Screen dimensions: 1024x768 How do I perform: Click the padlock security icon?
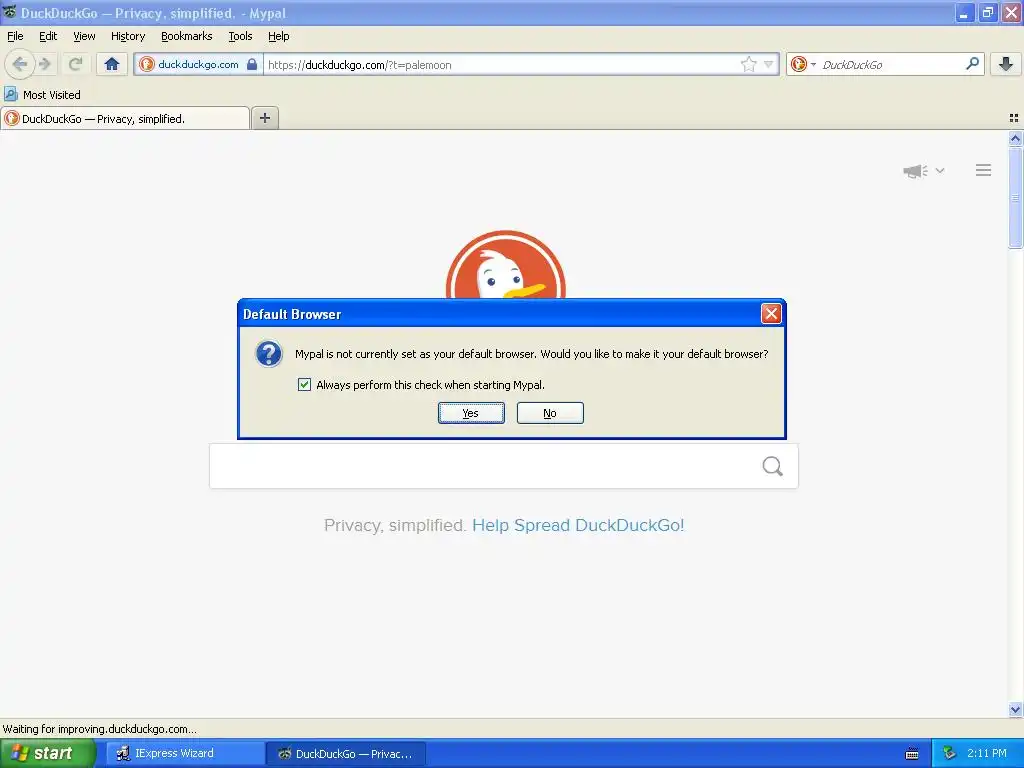pyautogui.click(x=251, y=64)
